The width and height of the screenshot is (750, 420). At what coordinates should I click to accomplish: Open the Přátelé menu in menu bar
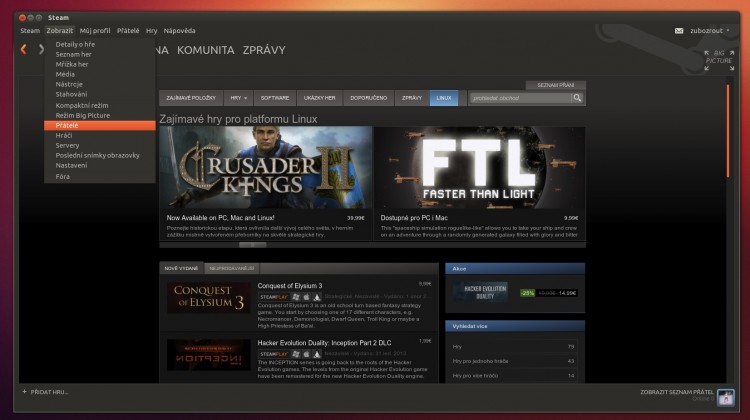point(128,31)
